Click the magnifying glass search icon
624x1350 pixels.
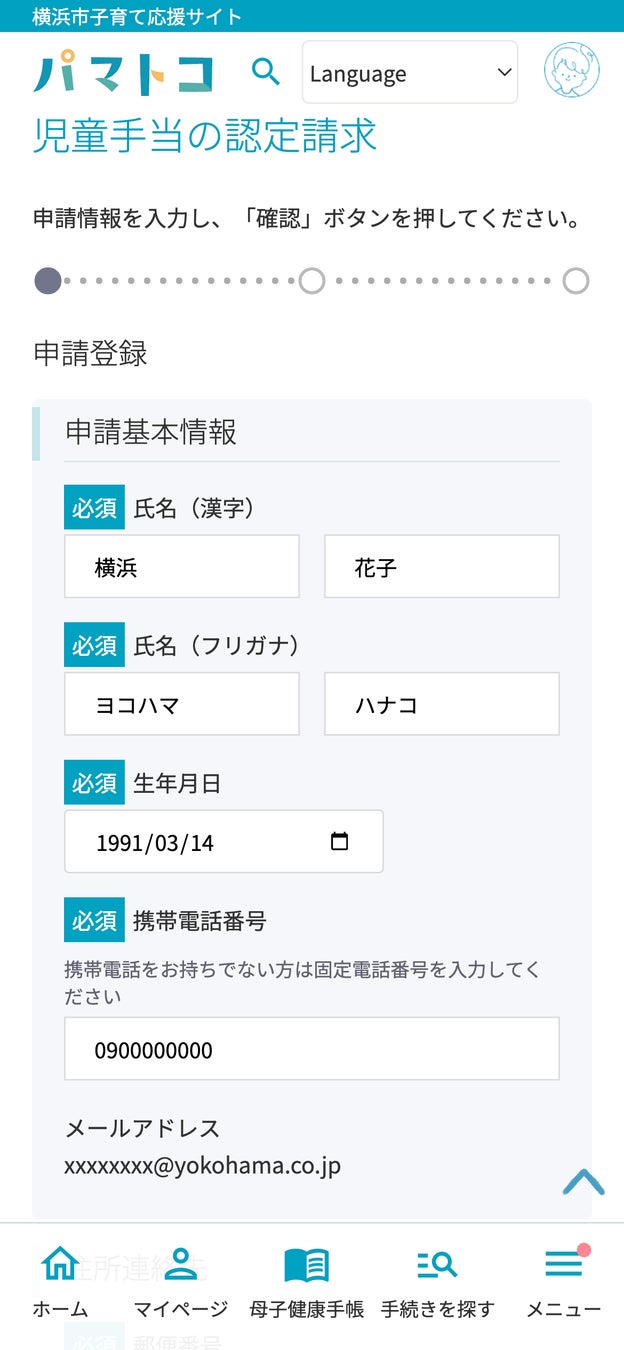(265, 72)
